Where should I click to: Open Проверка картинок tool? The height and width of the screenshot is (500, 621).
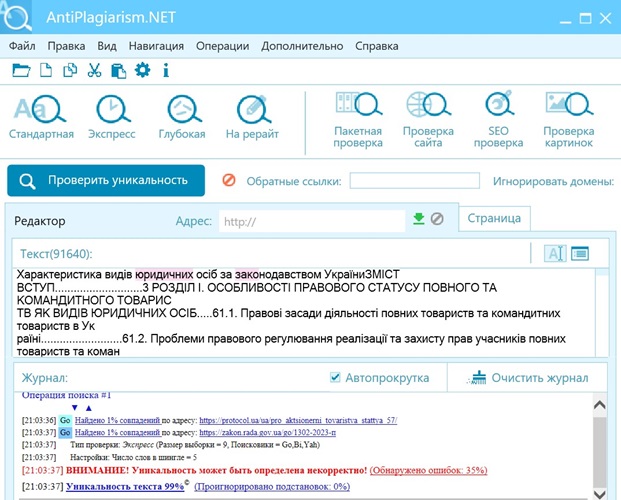coord(569,120)
